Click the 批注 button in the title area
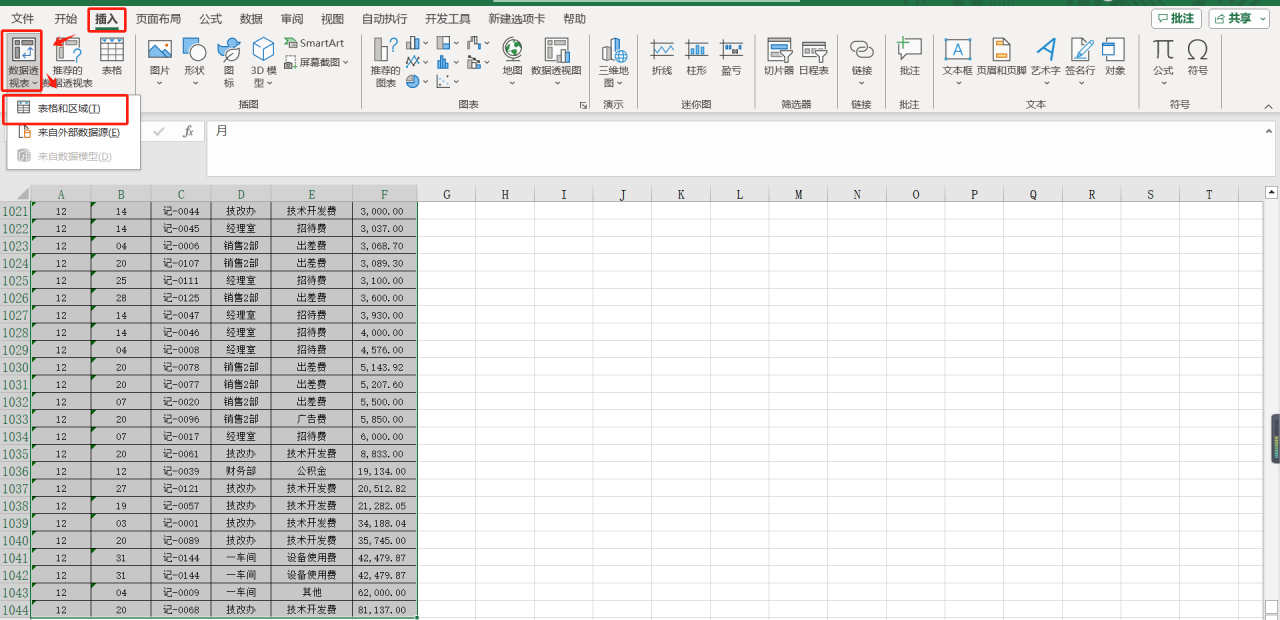Screen dimensions: 1280x620 click(x=1176, y=18)
